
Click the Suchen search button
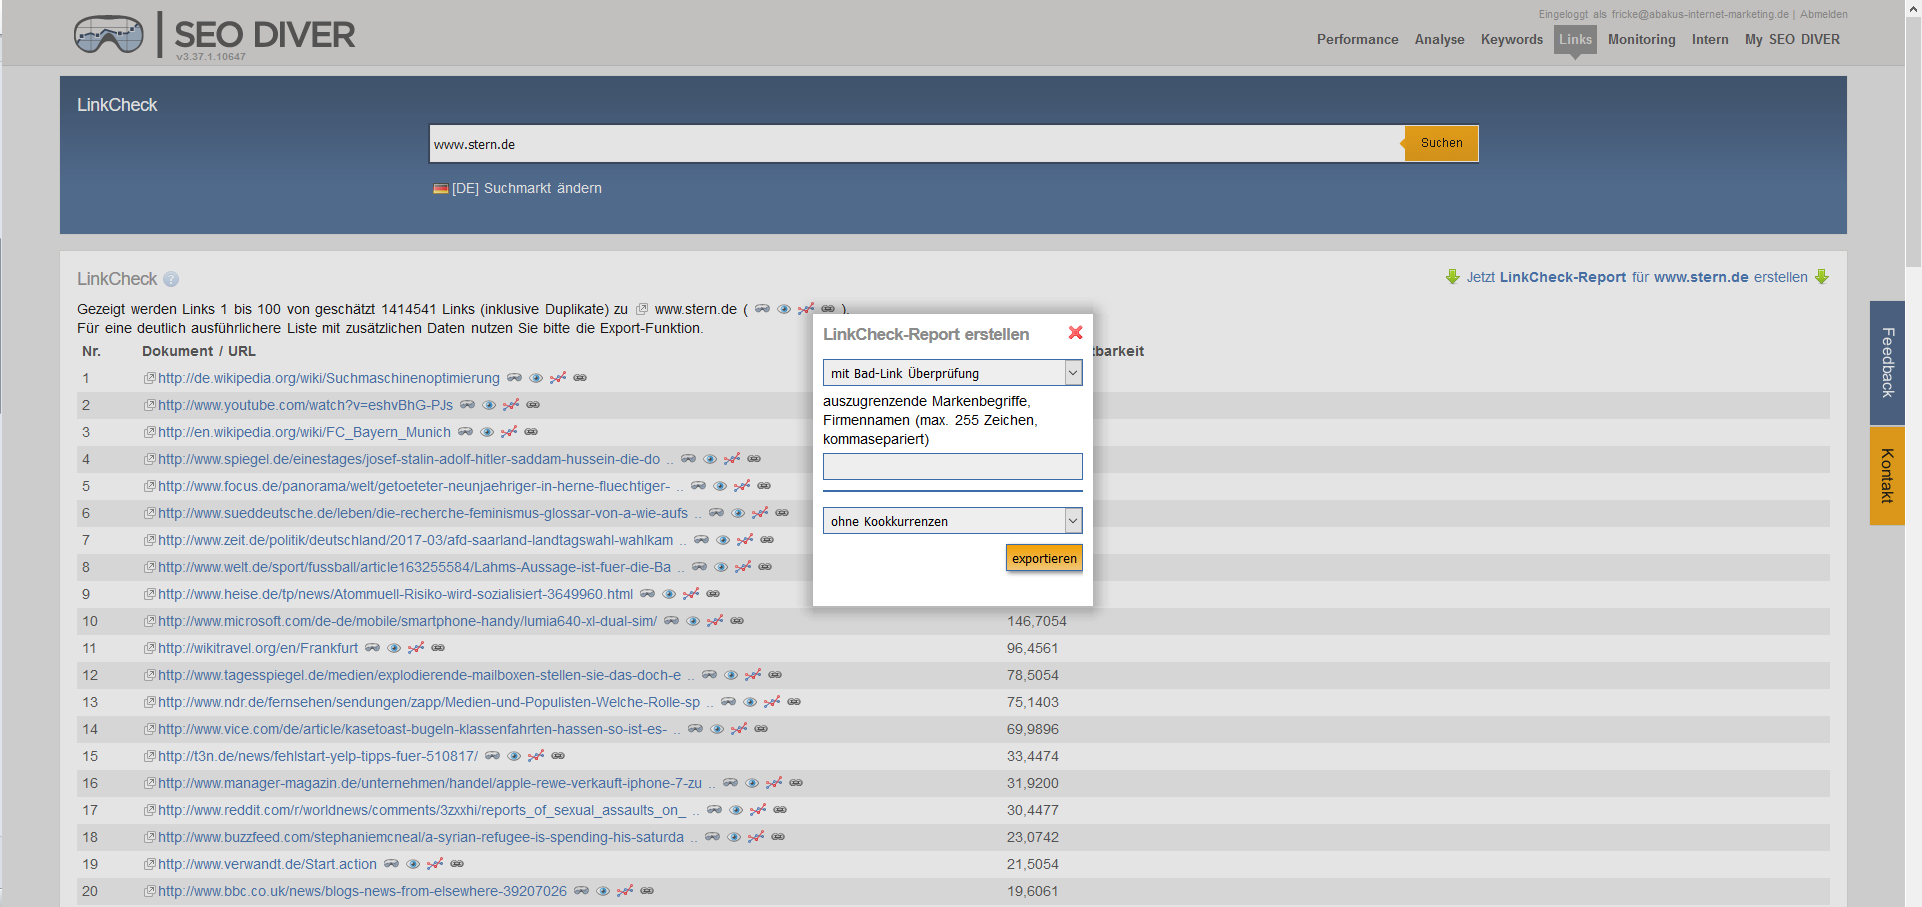pos(1441,143)
